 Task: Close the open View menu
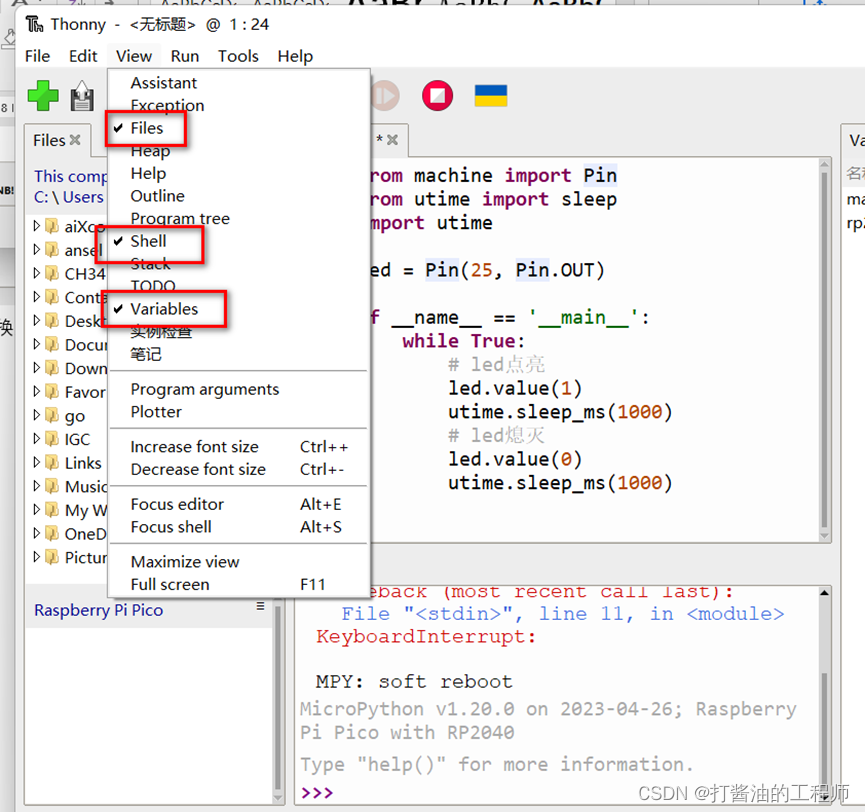coord(134,56)
